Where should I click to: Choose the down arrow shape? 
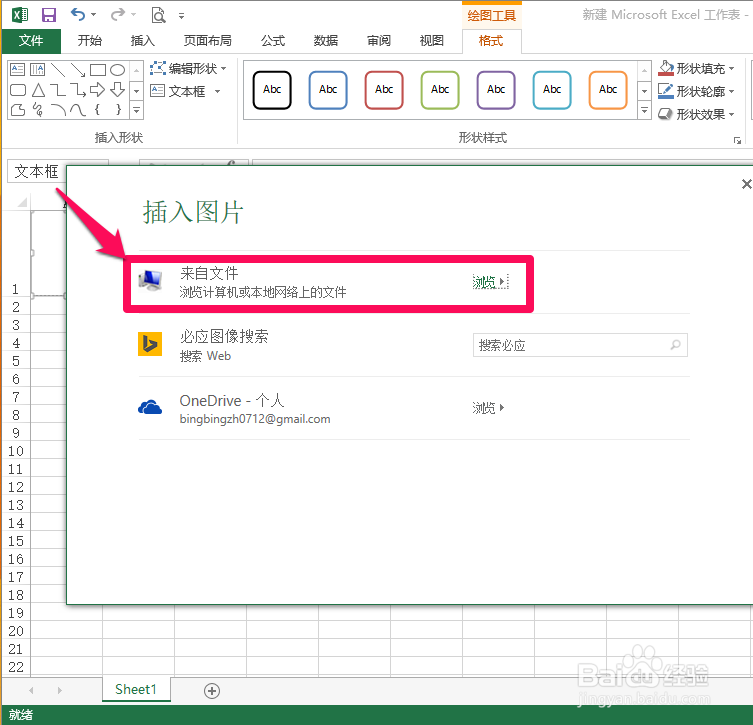tap(118, 90)
